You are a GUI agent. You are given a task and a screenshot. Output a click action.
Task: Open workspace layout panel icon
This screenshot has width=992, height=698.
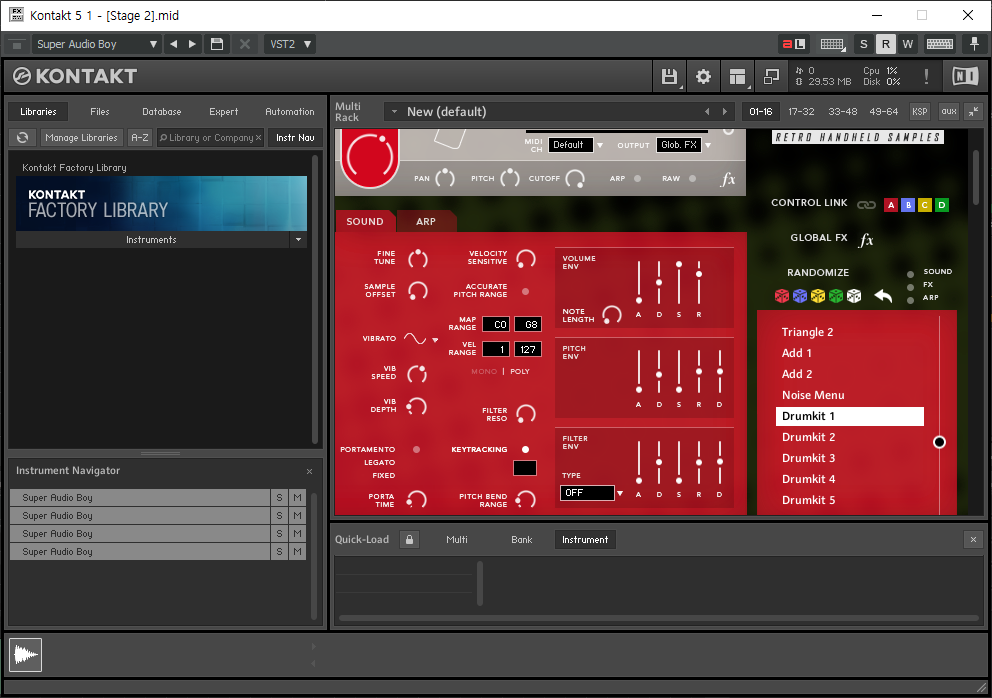click(x=737, y=77)
